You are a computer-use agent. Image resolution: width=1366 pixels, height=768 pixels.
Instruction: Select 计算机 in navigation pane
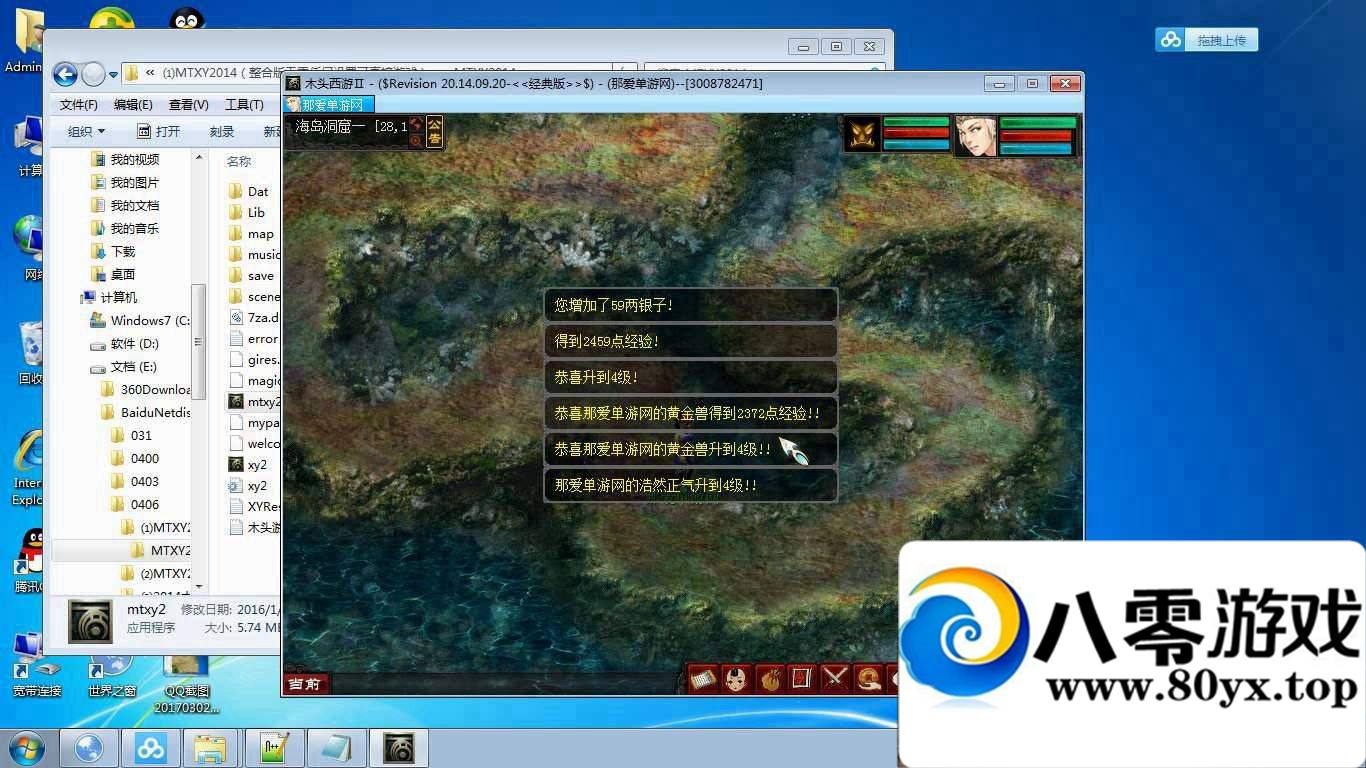(111, 297)
